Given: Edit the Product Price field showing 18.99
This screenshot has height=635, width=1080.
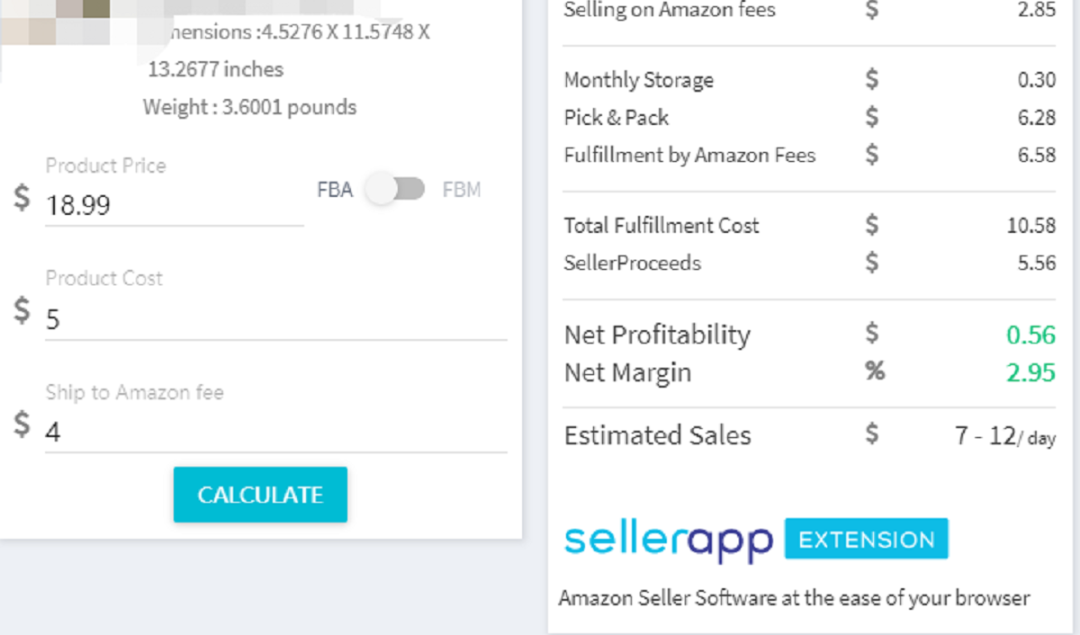Looking at the screenshot, I should (174, 205).
